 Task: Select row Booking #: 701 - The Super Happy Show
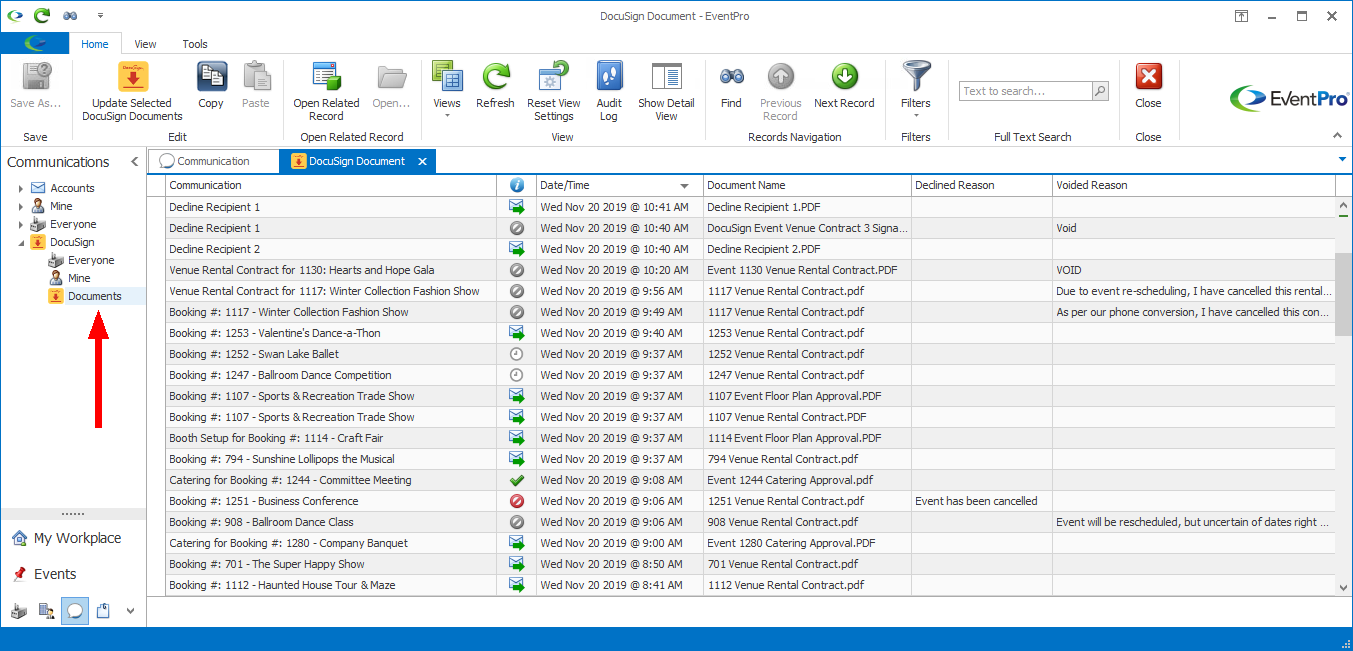coord(750,564)
